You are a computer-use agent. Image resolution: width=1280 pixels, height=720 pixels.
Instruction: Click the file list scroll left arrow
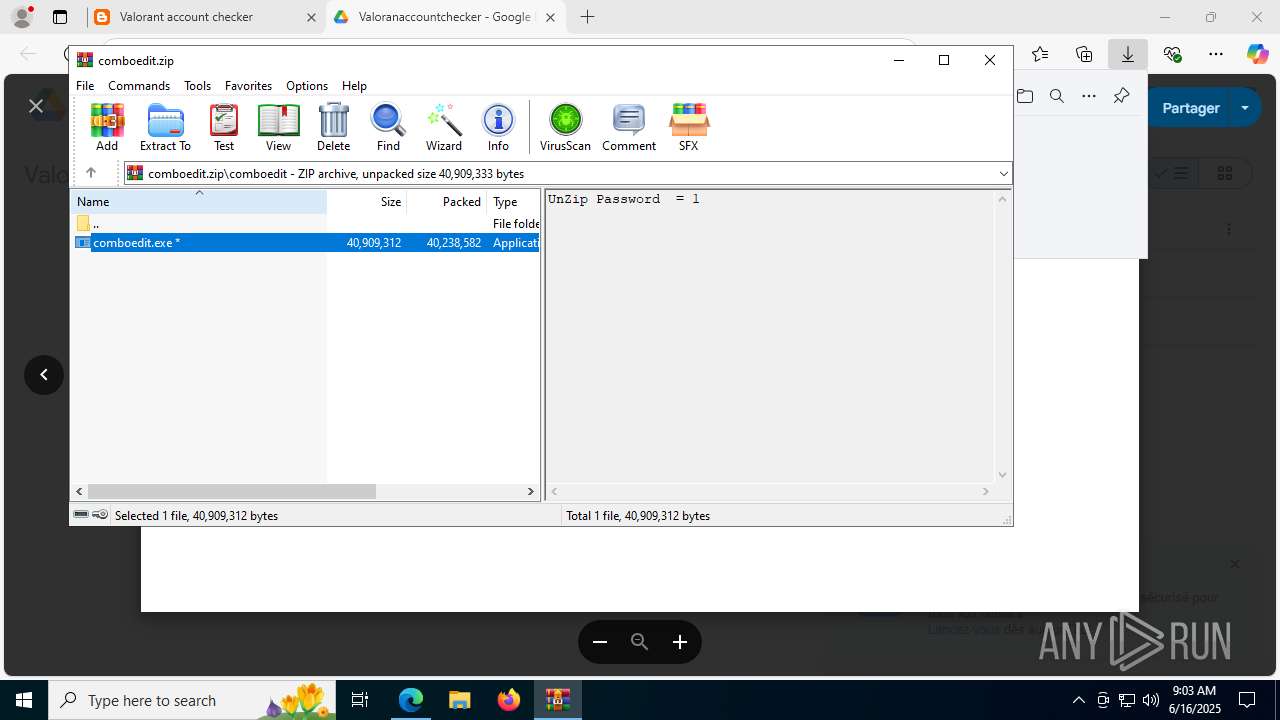tap(80, 491)
